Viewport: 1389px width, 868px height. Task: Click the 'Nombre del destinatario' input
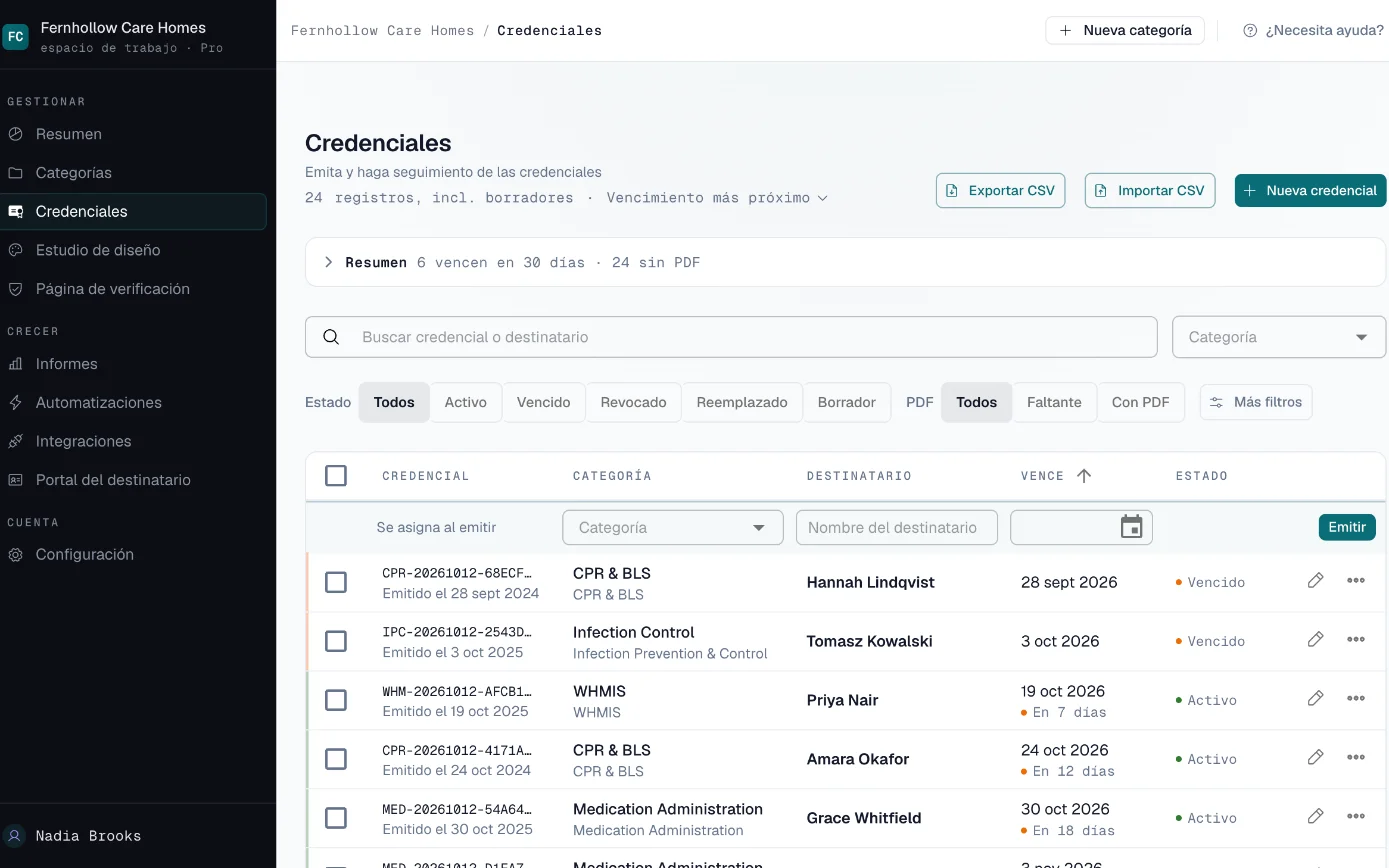coord(897,527)
